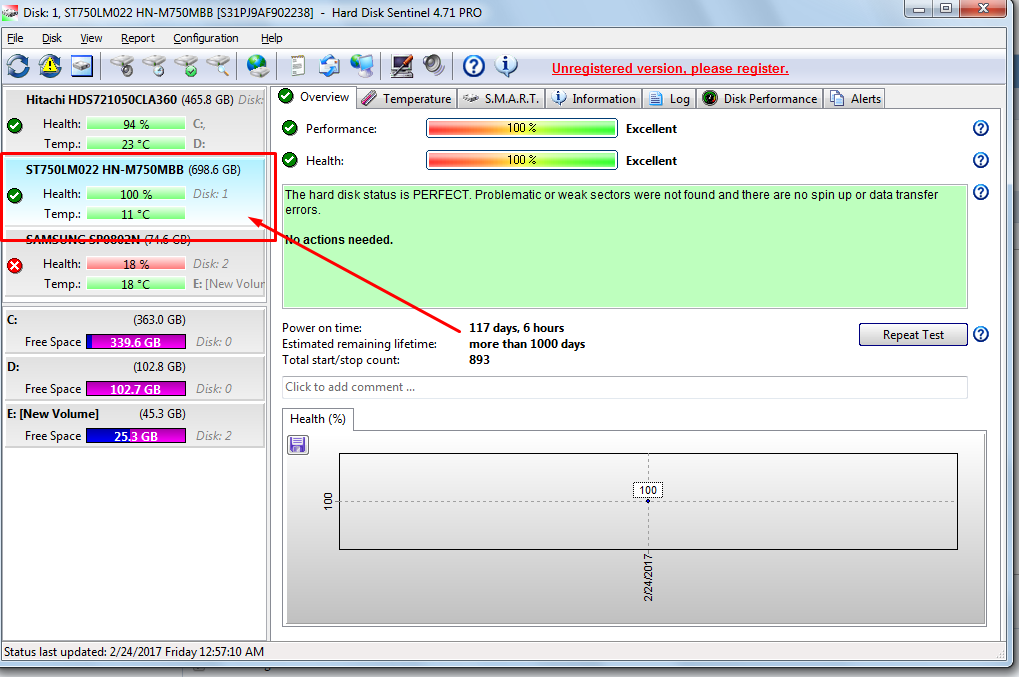The width and height of the screenshot is (1019, 677).
Task: Click the blue Refresh arrows toolbar icon
Action: pyautogui.click(x=18, y=66)
